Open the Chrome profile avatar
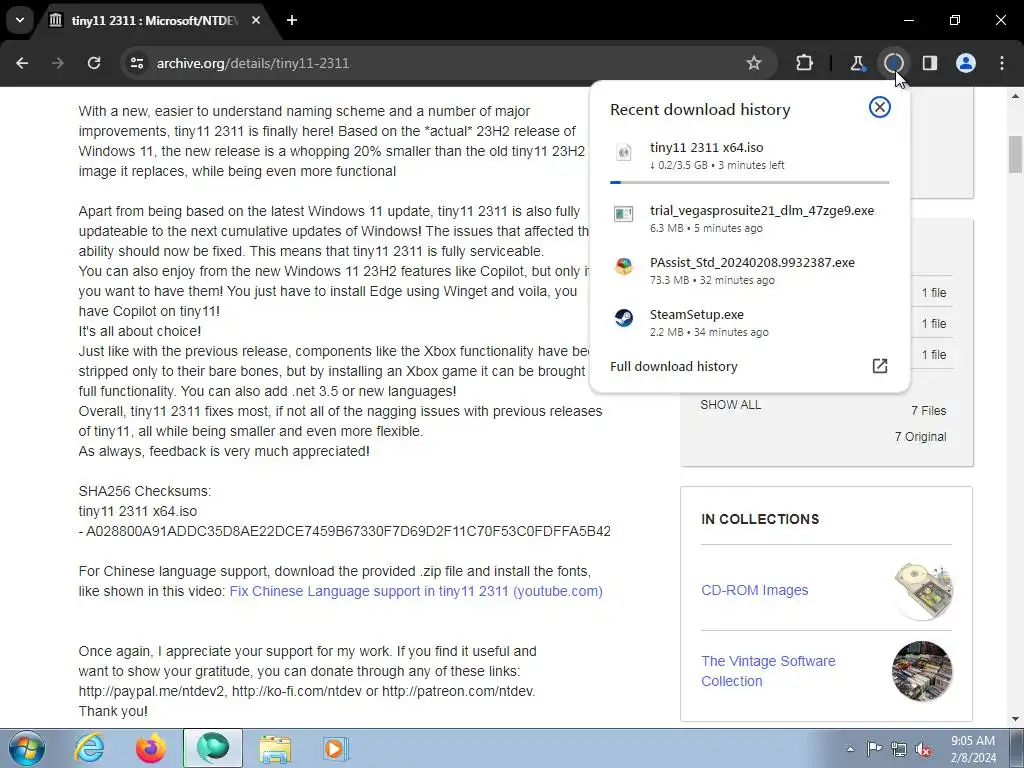 pos(966,63)
